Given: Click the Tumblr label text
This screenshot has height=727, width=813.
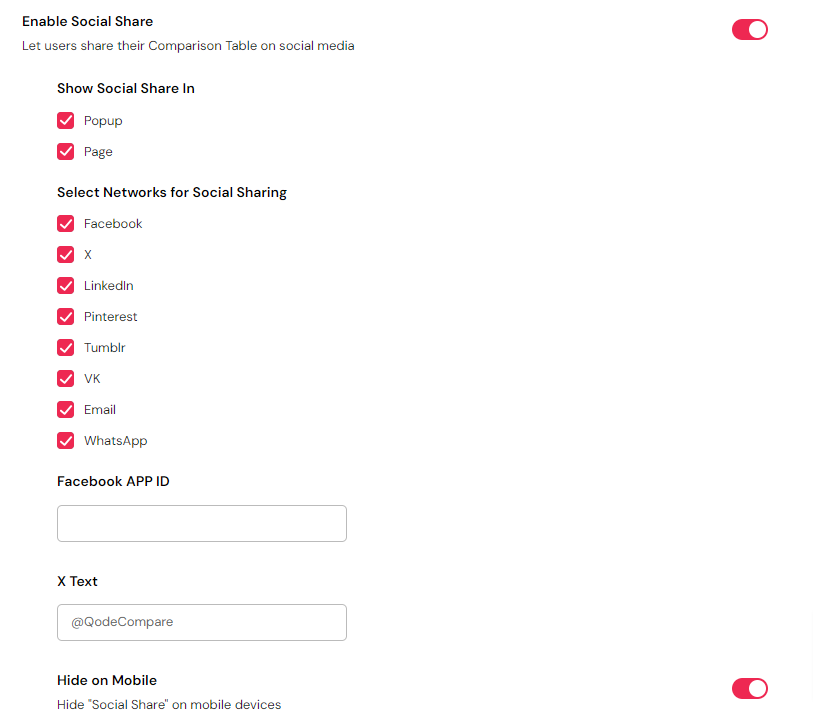Looking at the screenshot, I should (x=104, y=348).
